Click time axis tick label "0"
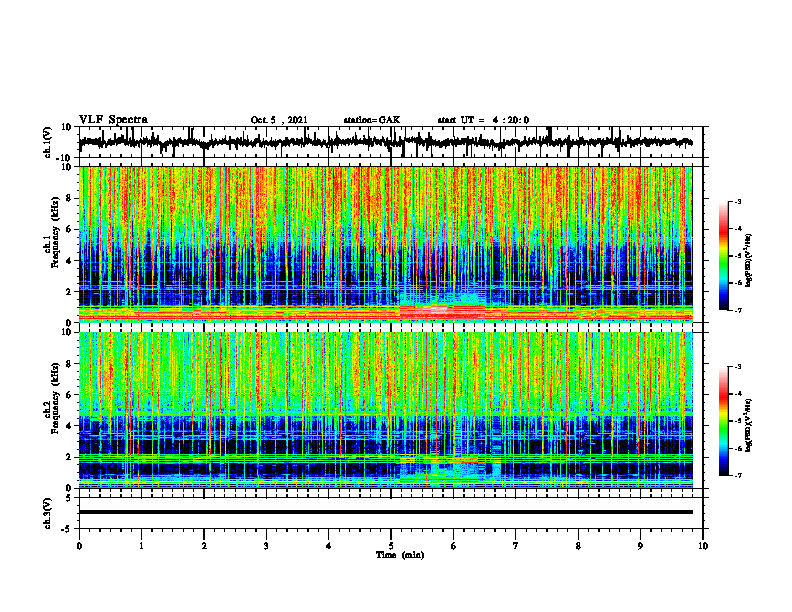 [79, 546]
